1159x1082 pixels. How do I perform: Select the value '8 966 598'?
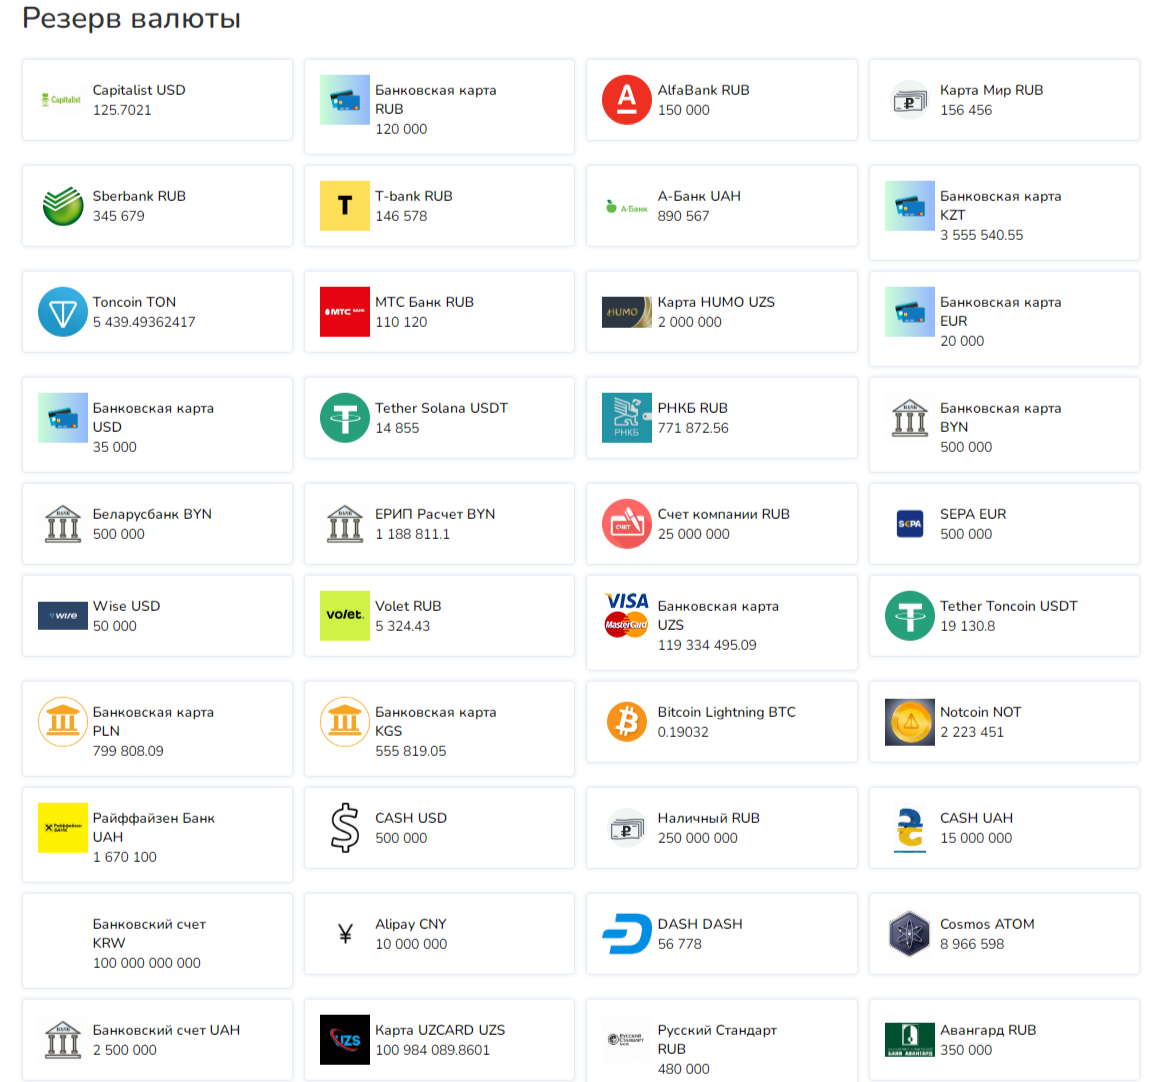click(972, 944)
